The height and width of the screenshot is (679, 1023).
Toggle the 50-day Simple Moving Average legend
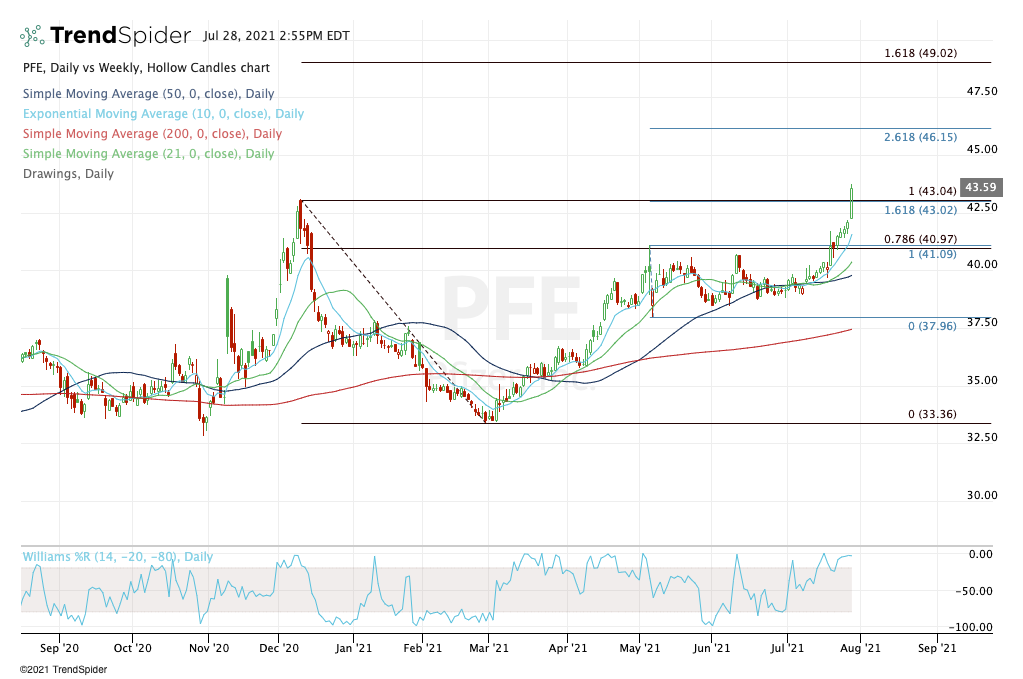[150, 94]
